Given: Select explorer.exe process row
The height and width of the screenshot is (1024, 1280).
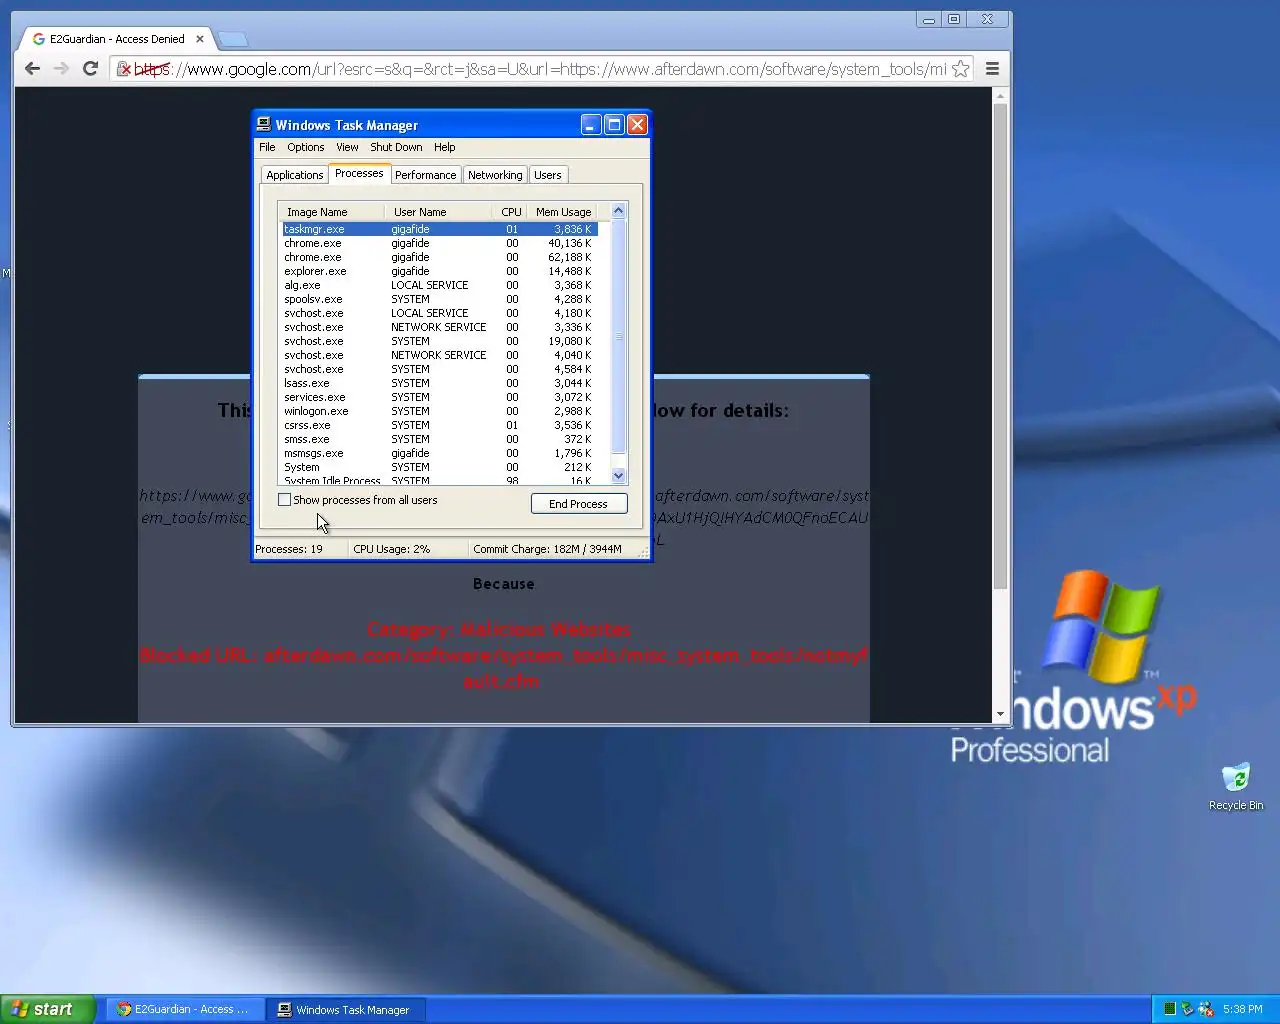Looking at the screenshot, I should pos(440,271).
